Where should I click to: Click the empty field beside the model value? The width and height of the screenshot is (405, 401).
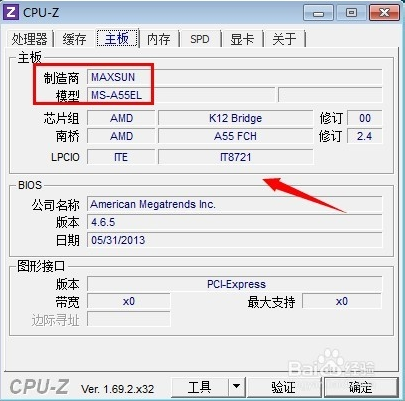click(x=330, y=95)
